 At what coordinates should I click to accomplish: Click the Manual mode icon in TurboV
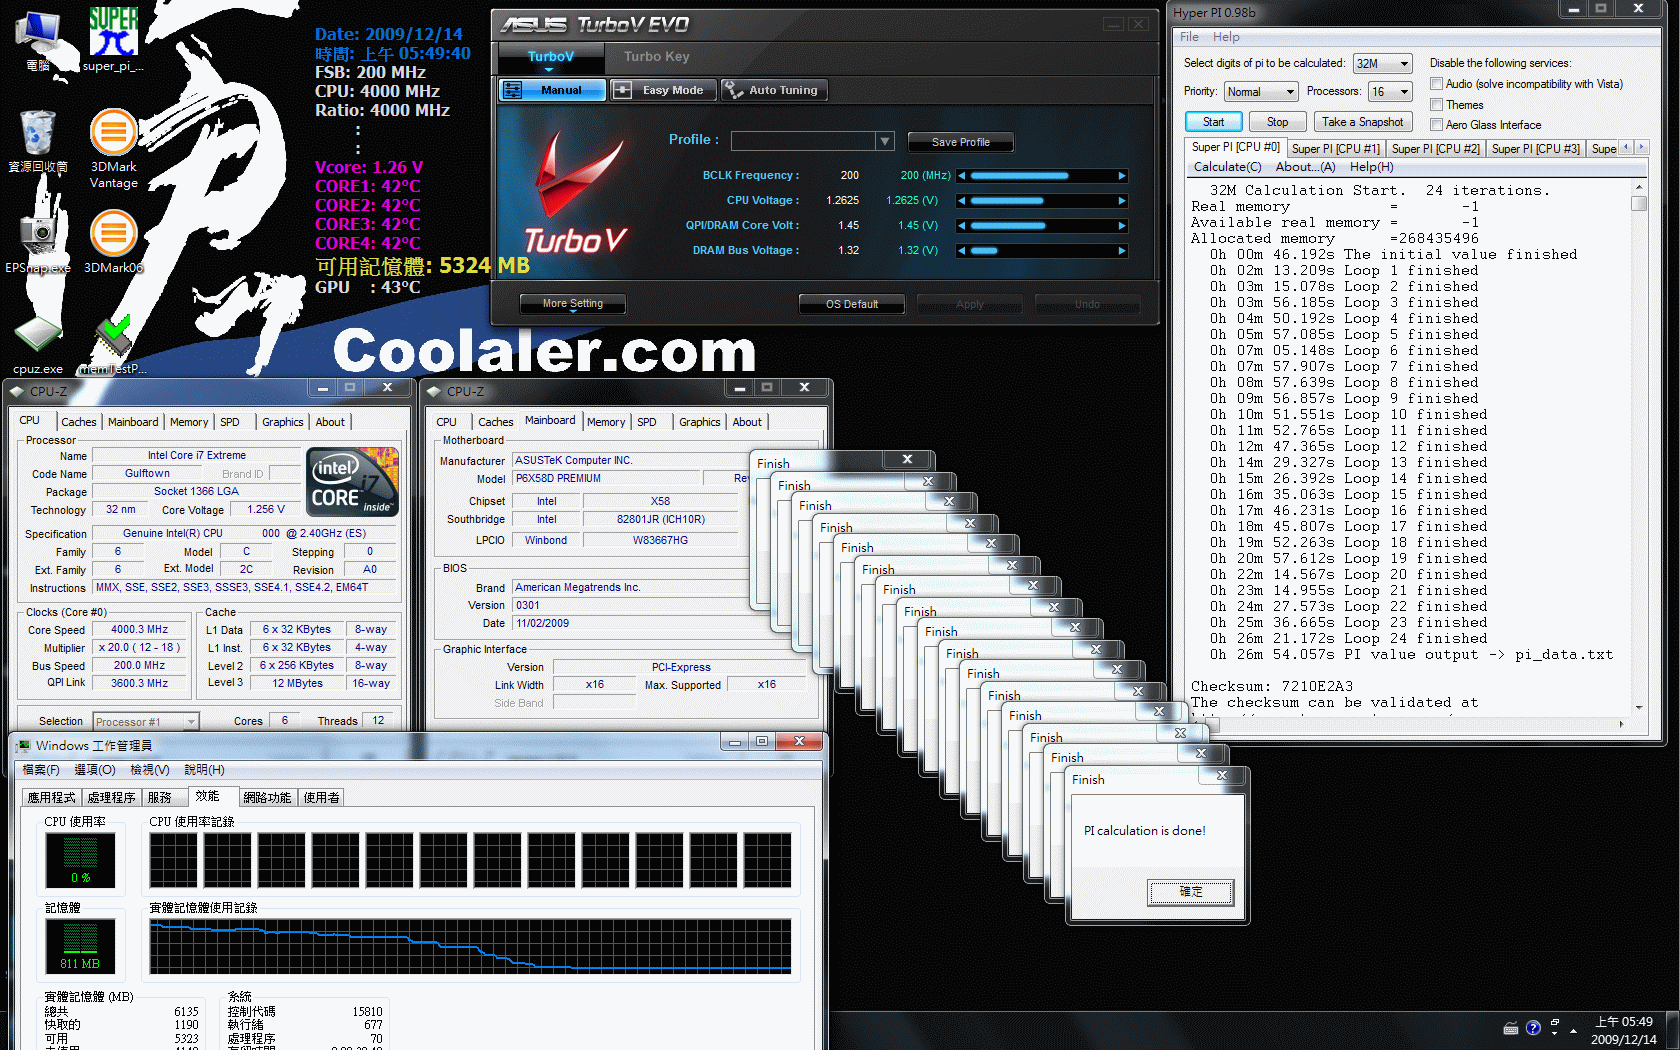click(x=512, y=90)
